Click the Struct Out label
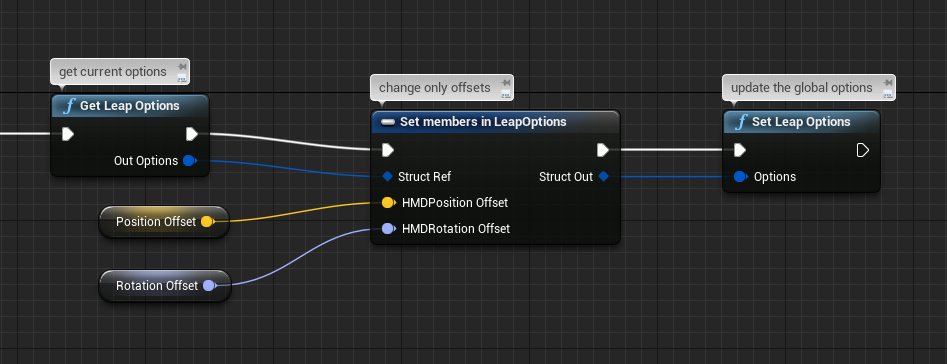Image resolution: width=947 pixels, height=364 pixels. 566,177
